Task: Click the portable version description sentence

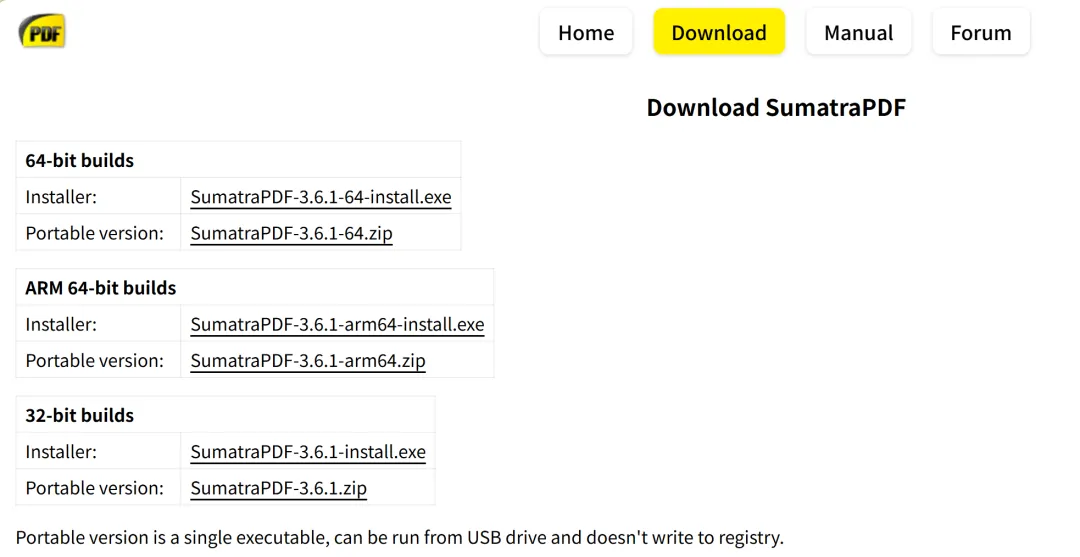Action: 399,538
